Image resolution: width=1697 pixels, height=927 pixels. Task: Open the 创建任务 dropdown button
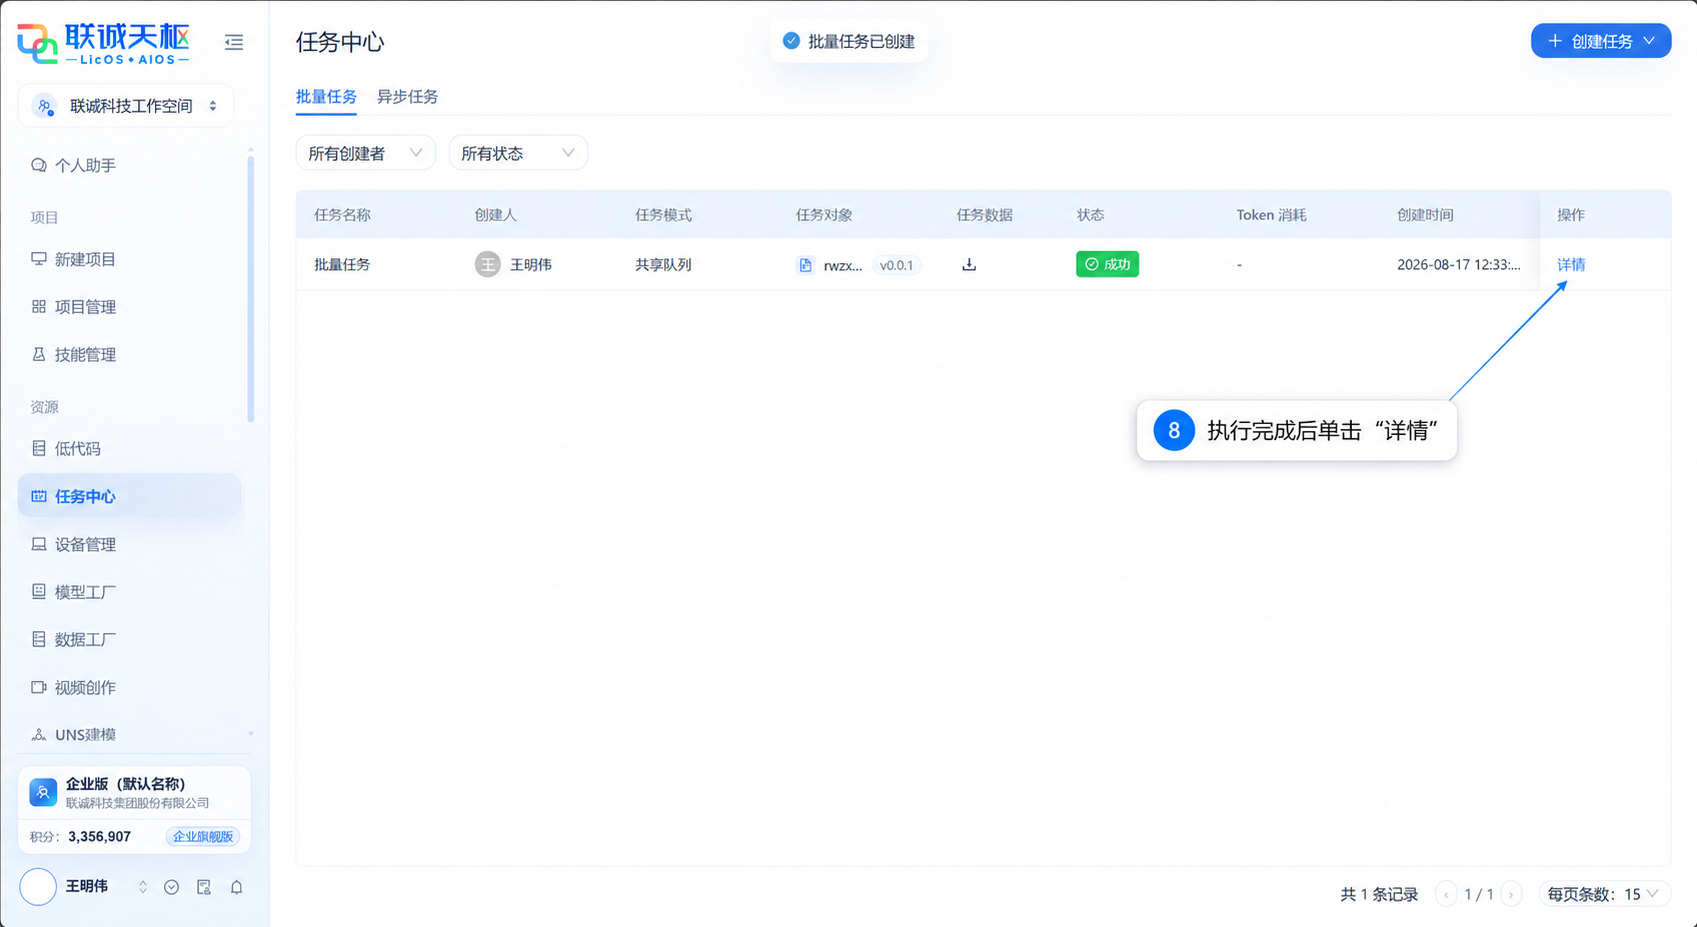[1601, 41]
